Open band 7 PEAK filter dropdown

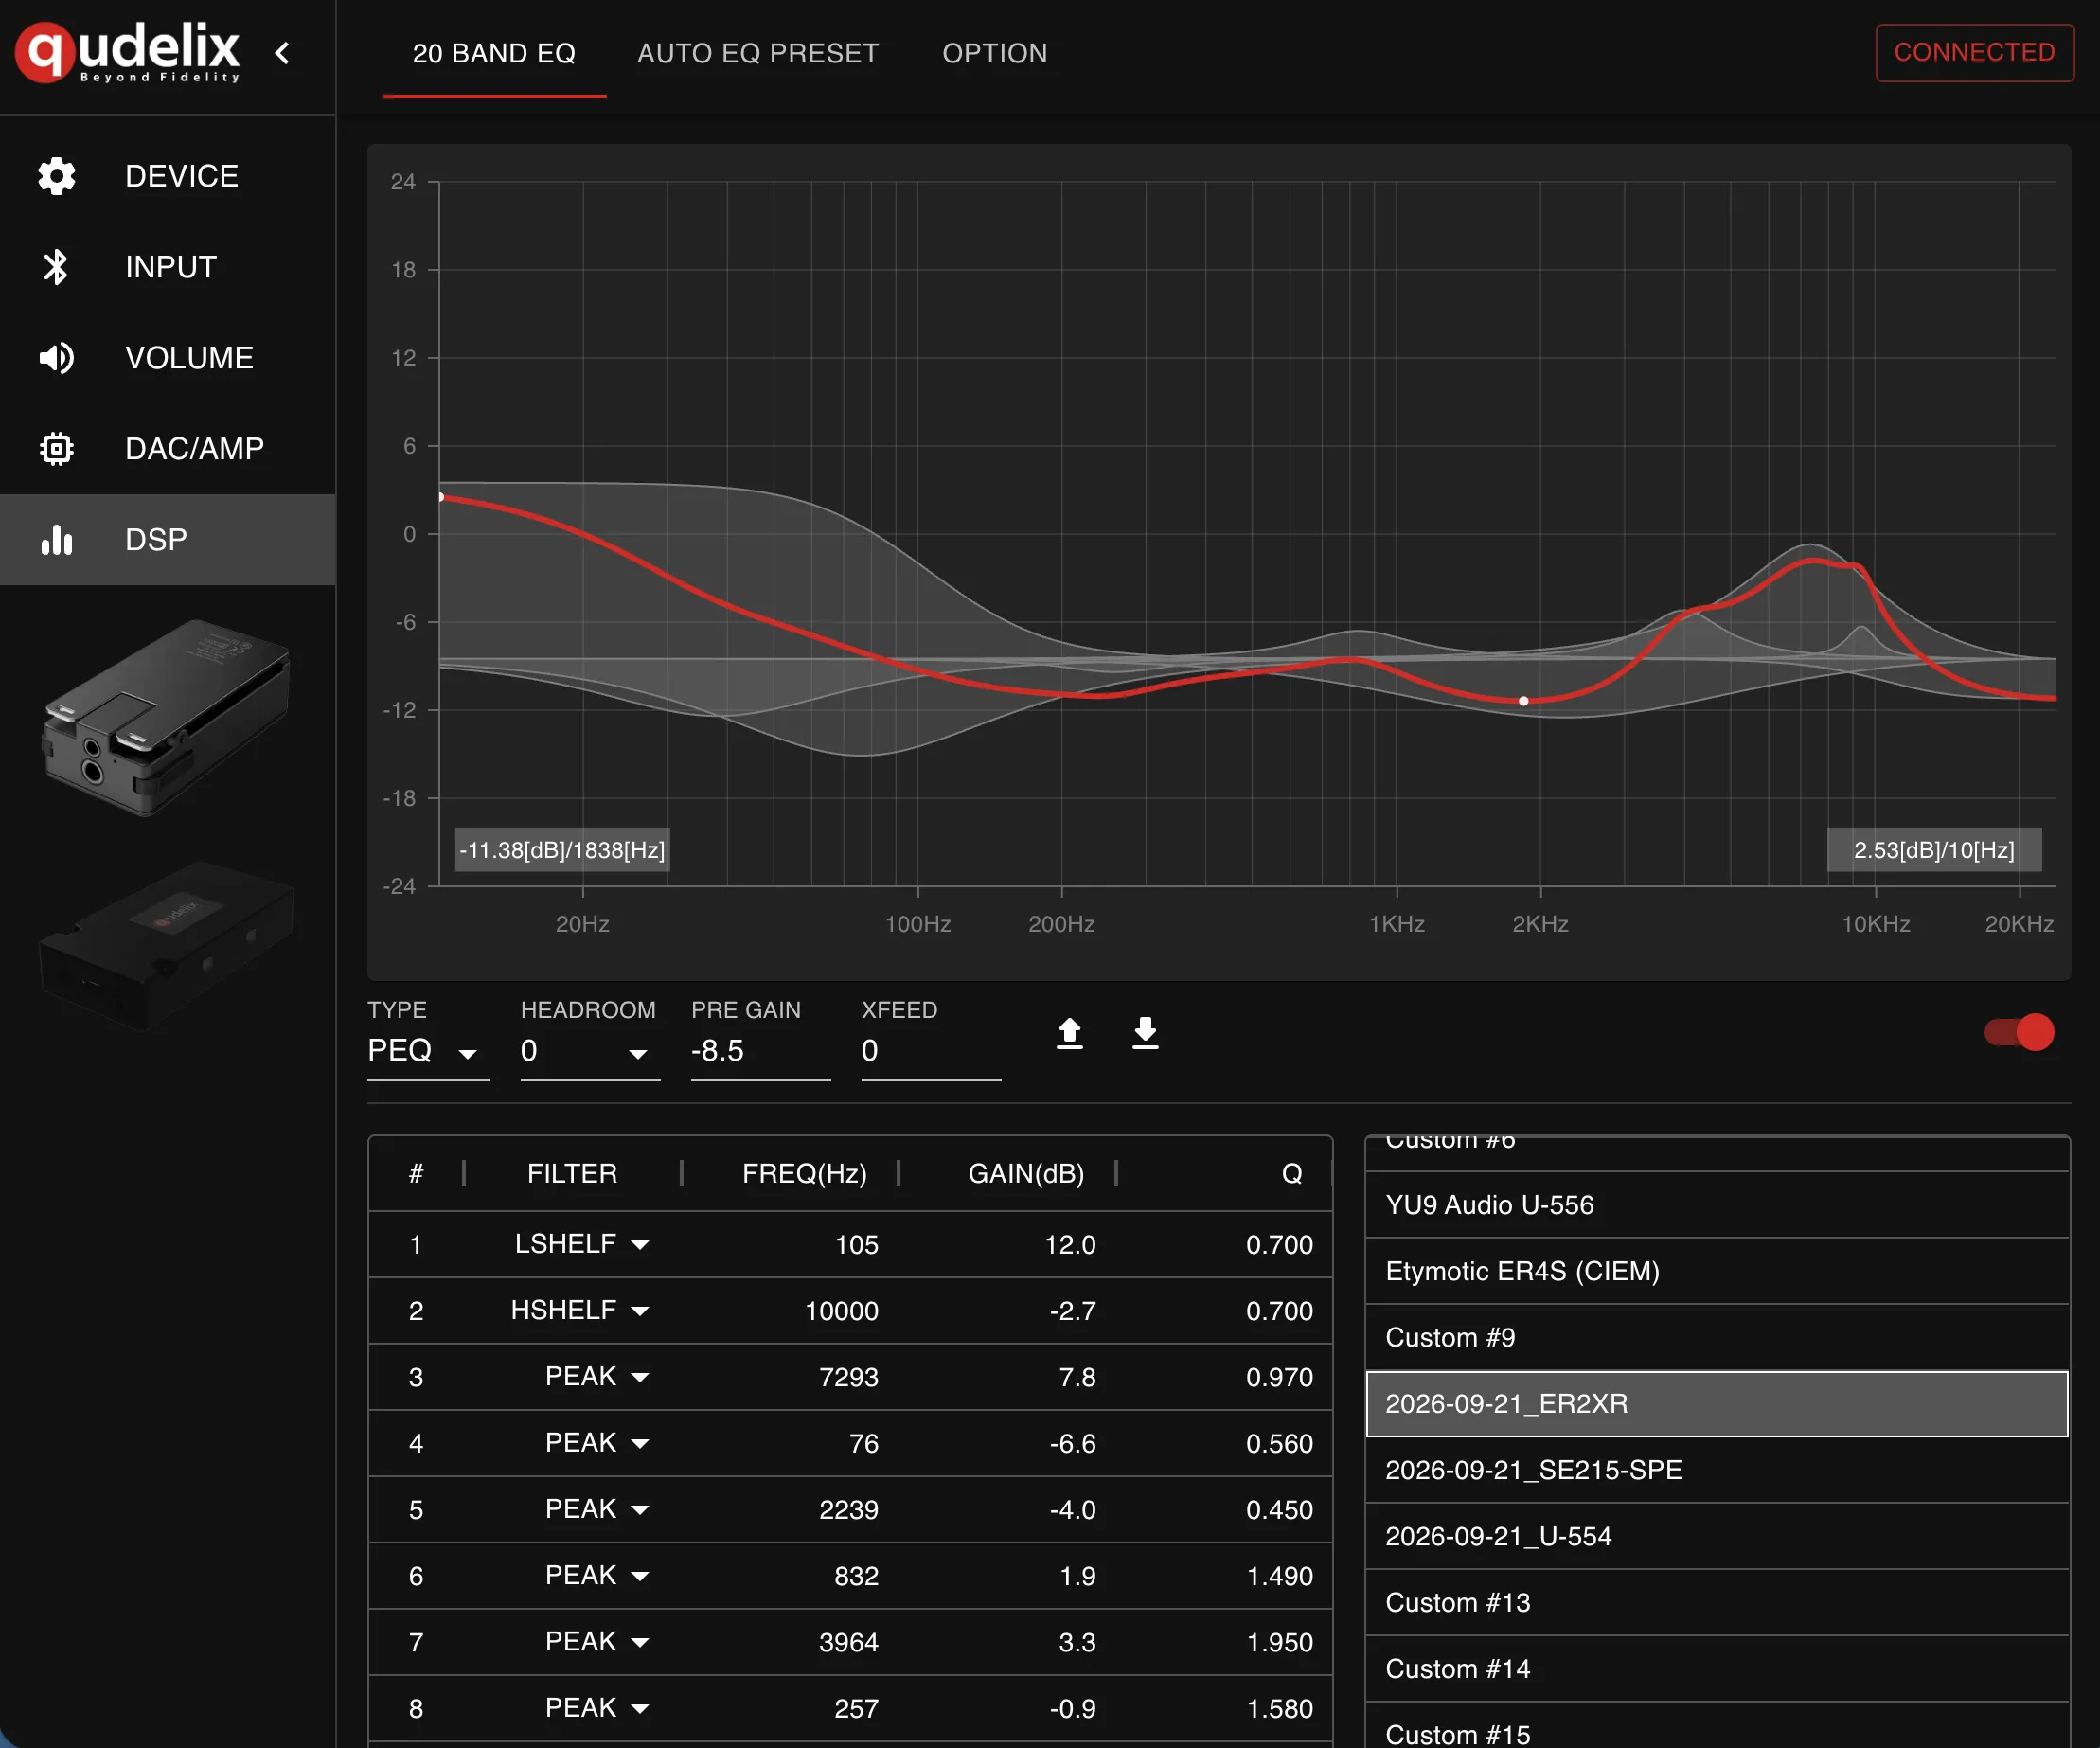click(x=597, y=1642)
